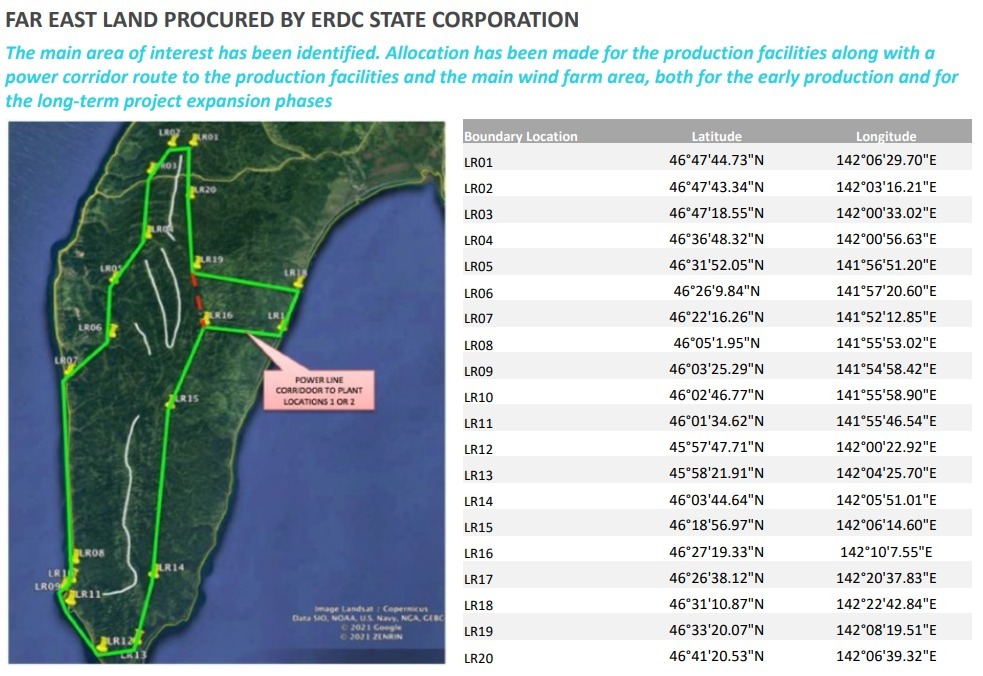Select the LR10 row label in the table
The width and height of the screenshot is (983, 676).
pos(479,398)
